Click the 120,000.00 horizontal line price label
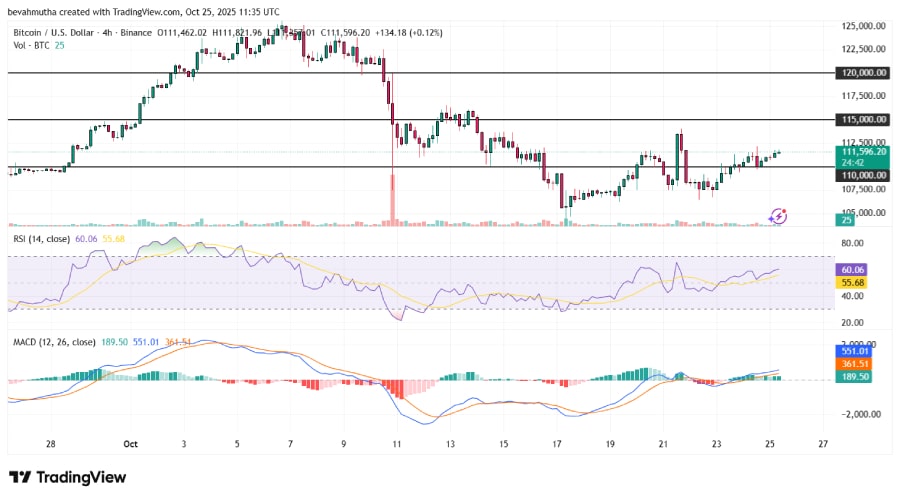 pyautogui.click(x=862, y=73)
